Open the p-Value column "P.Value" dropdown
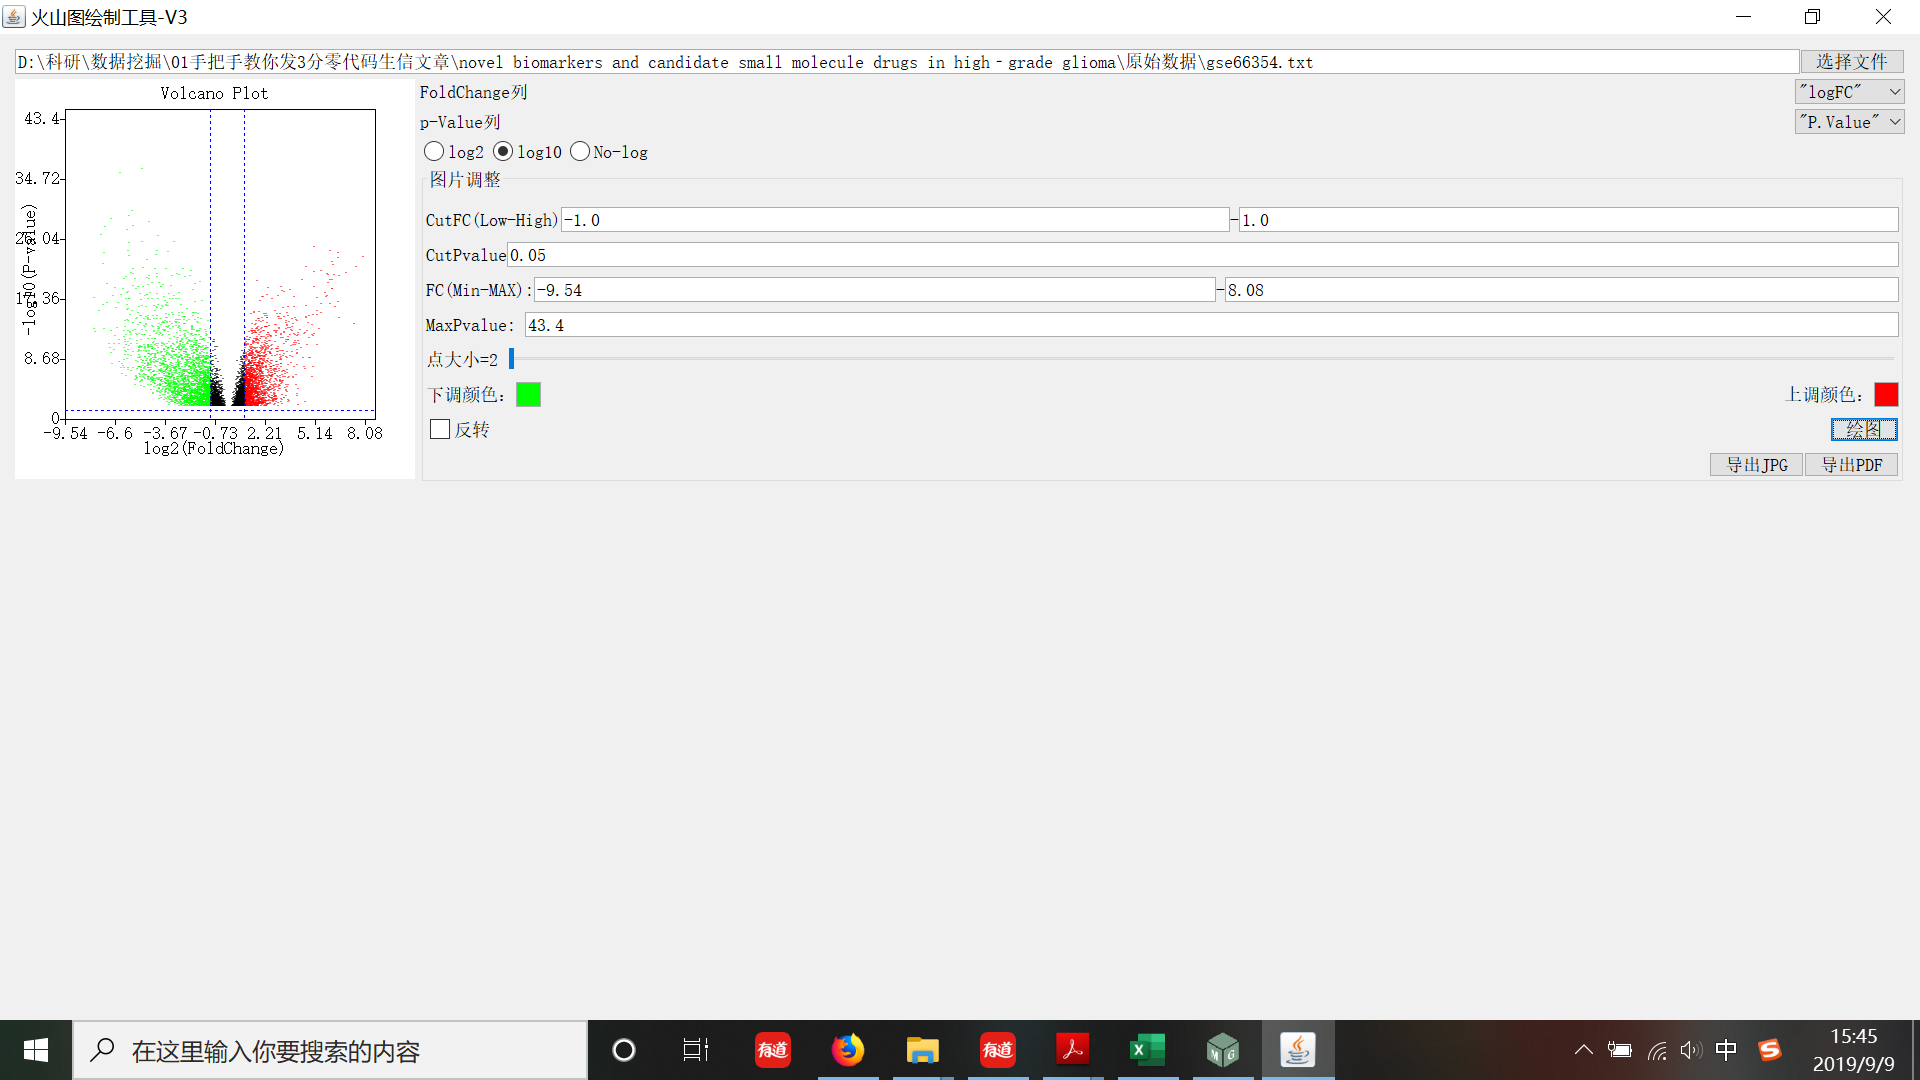 1849,122
